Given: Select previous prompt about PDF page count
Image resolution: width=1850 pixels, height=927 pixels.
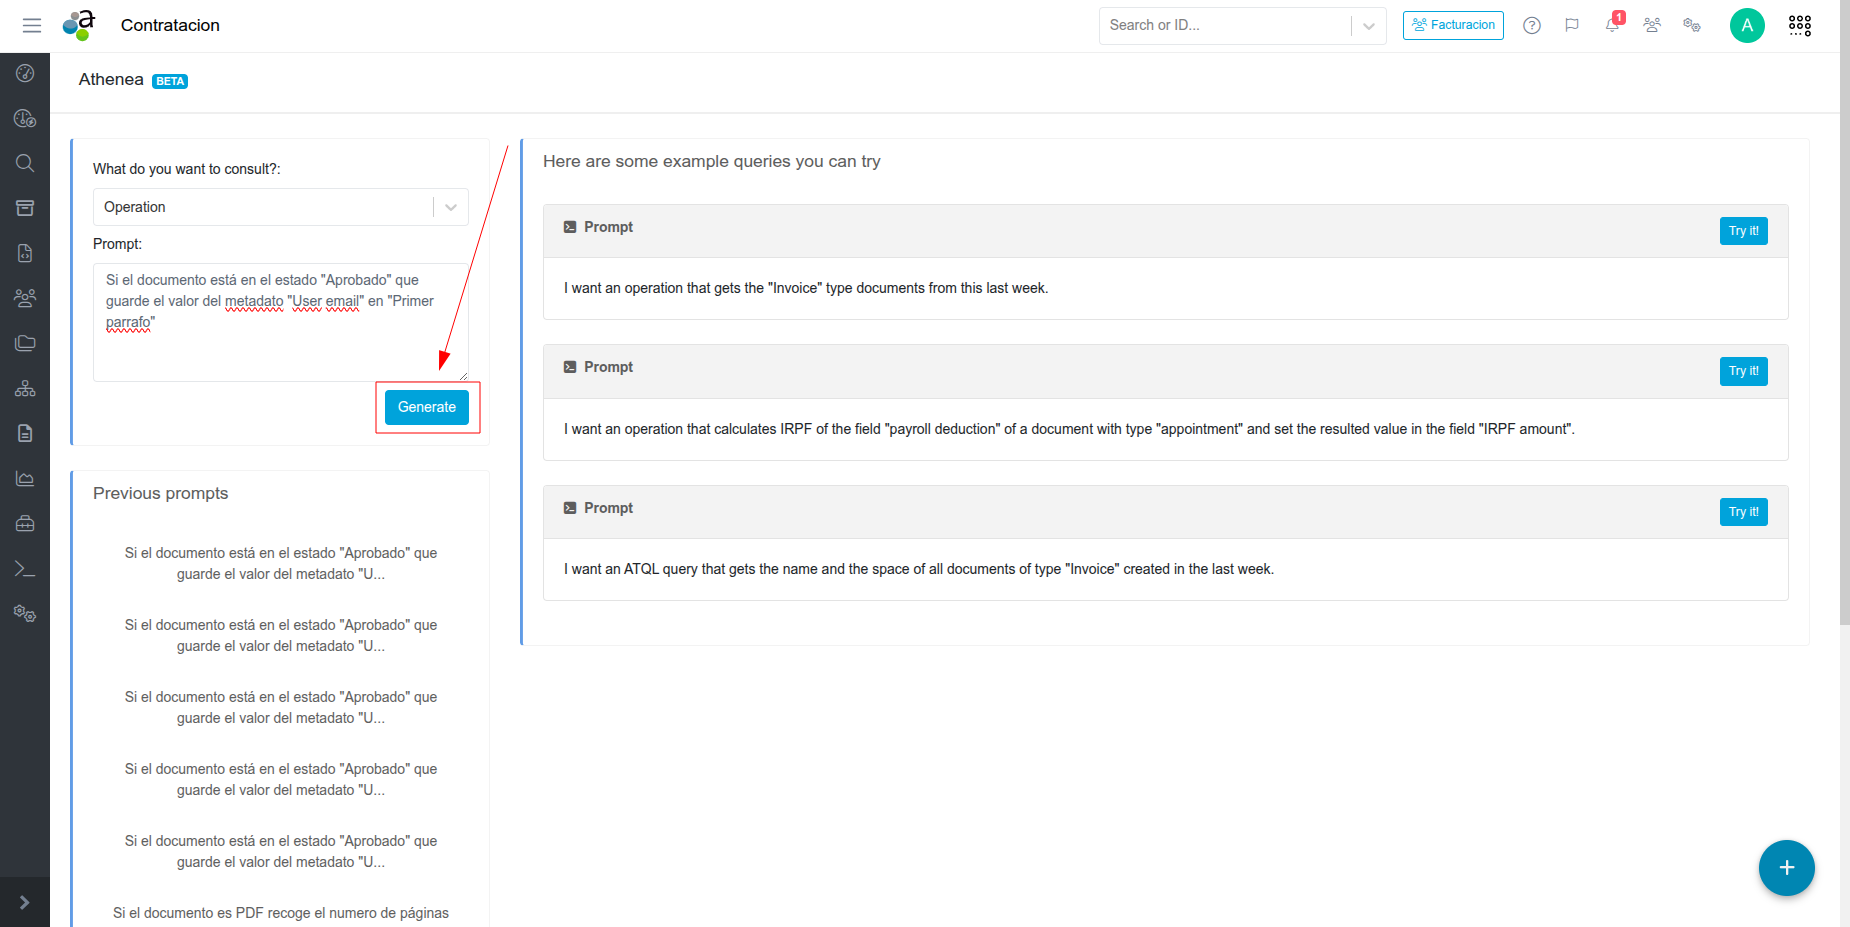Looking at the screenshot, I should pos(280,912).
